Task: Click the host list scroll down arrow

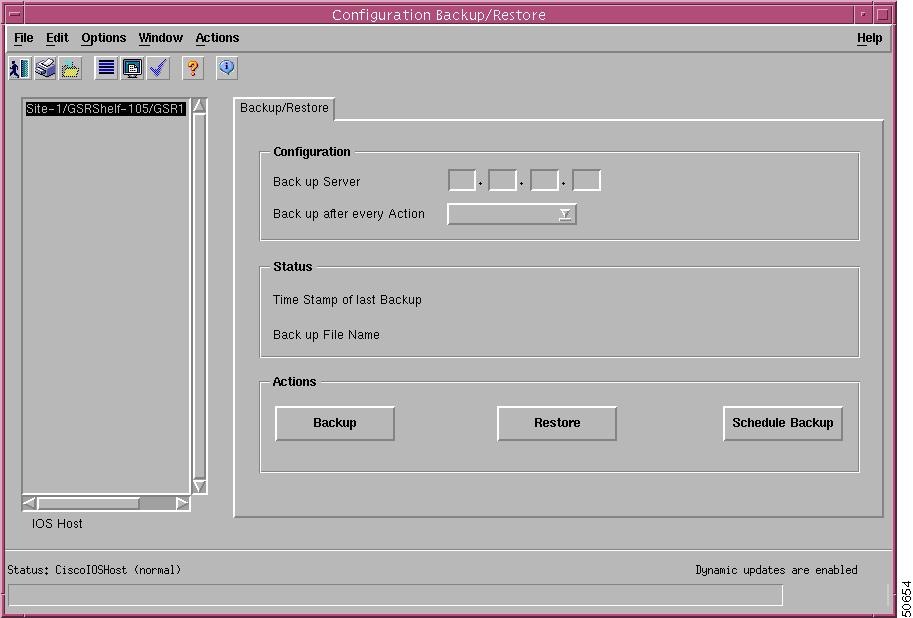Action: [199, 486]
